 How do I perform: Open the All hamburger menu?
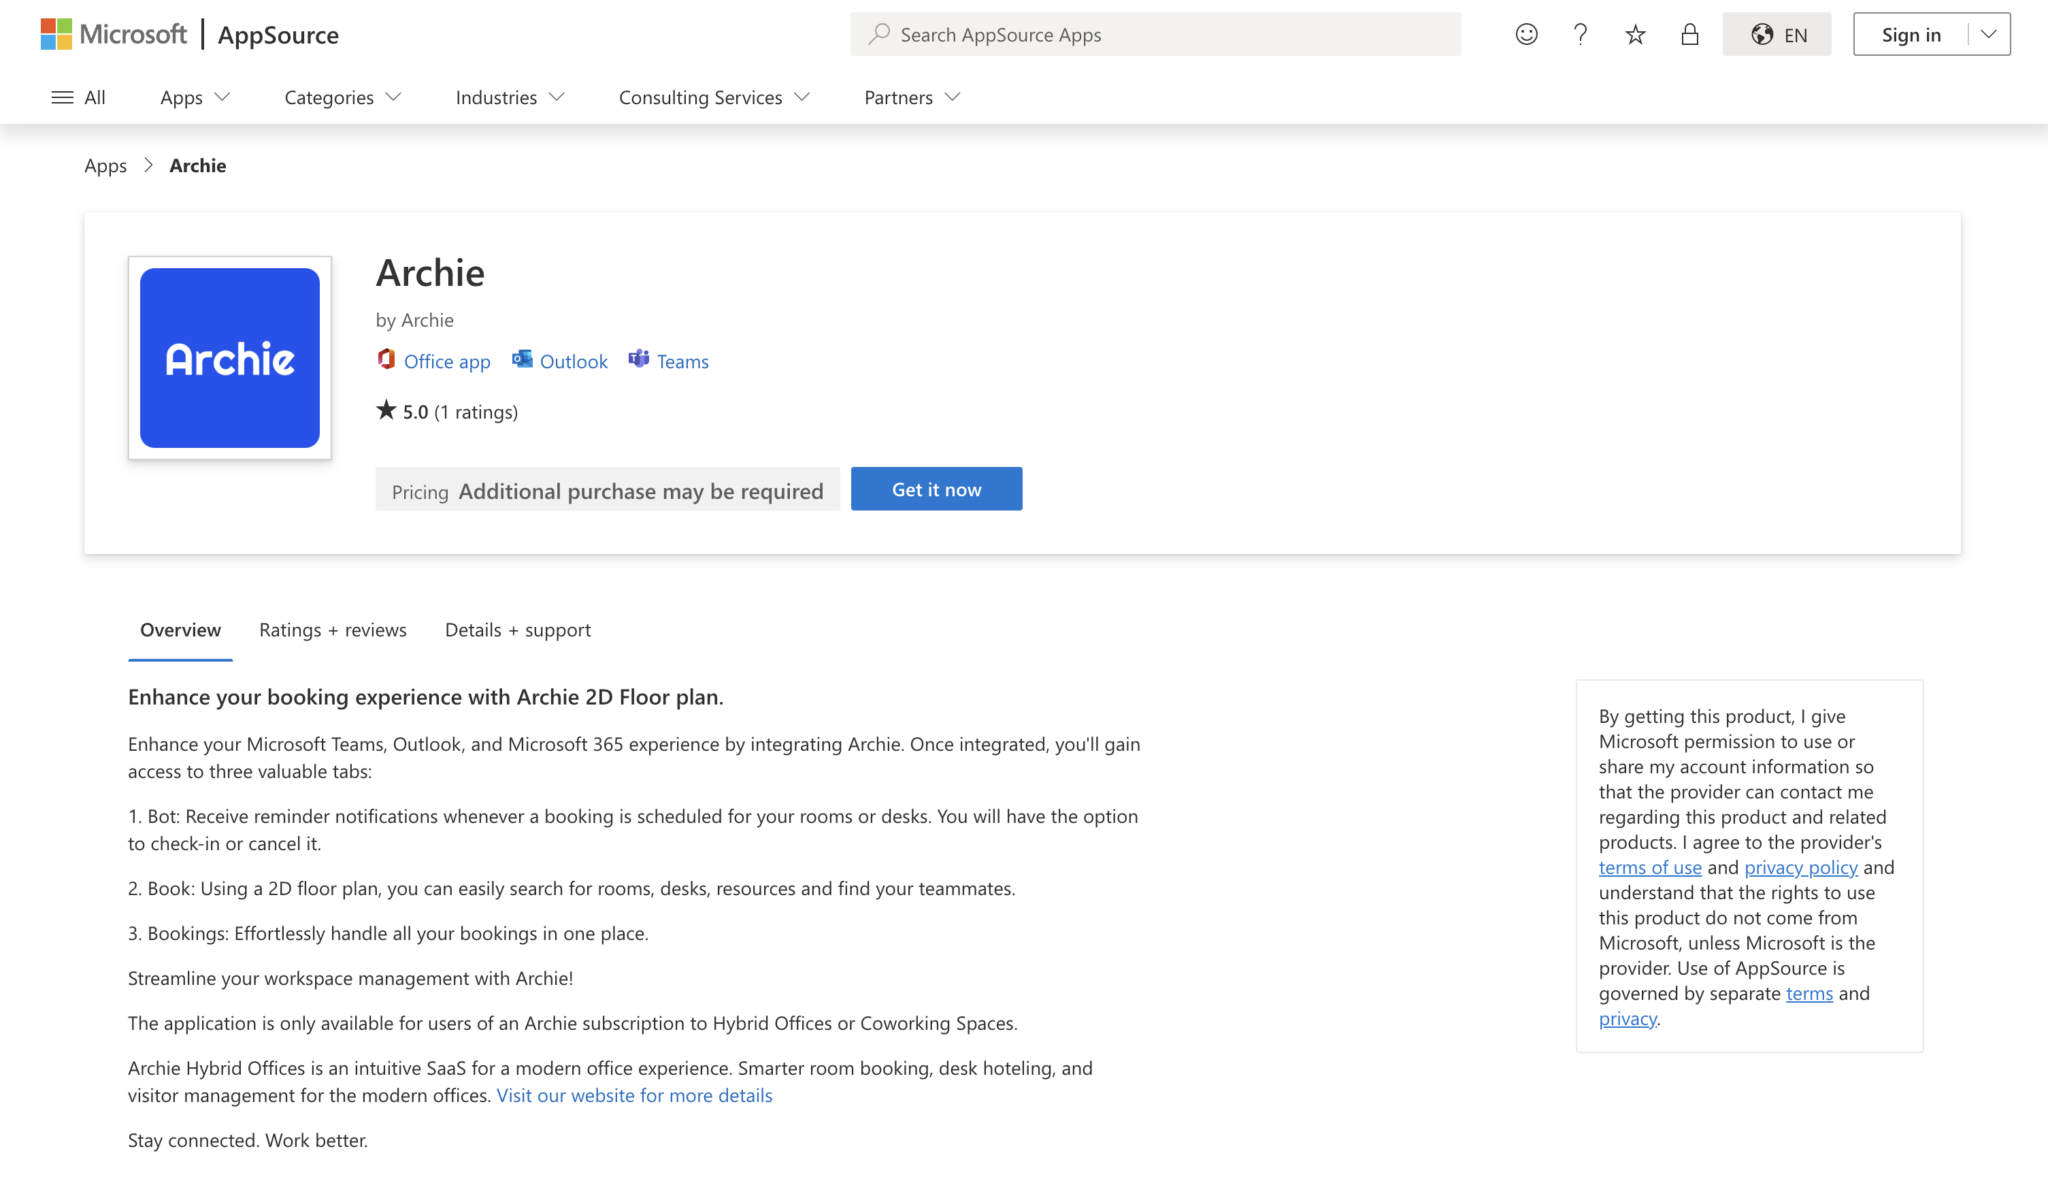click(78, 97)
